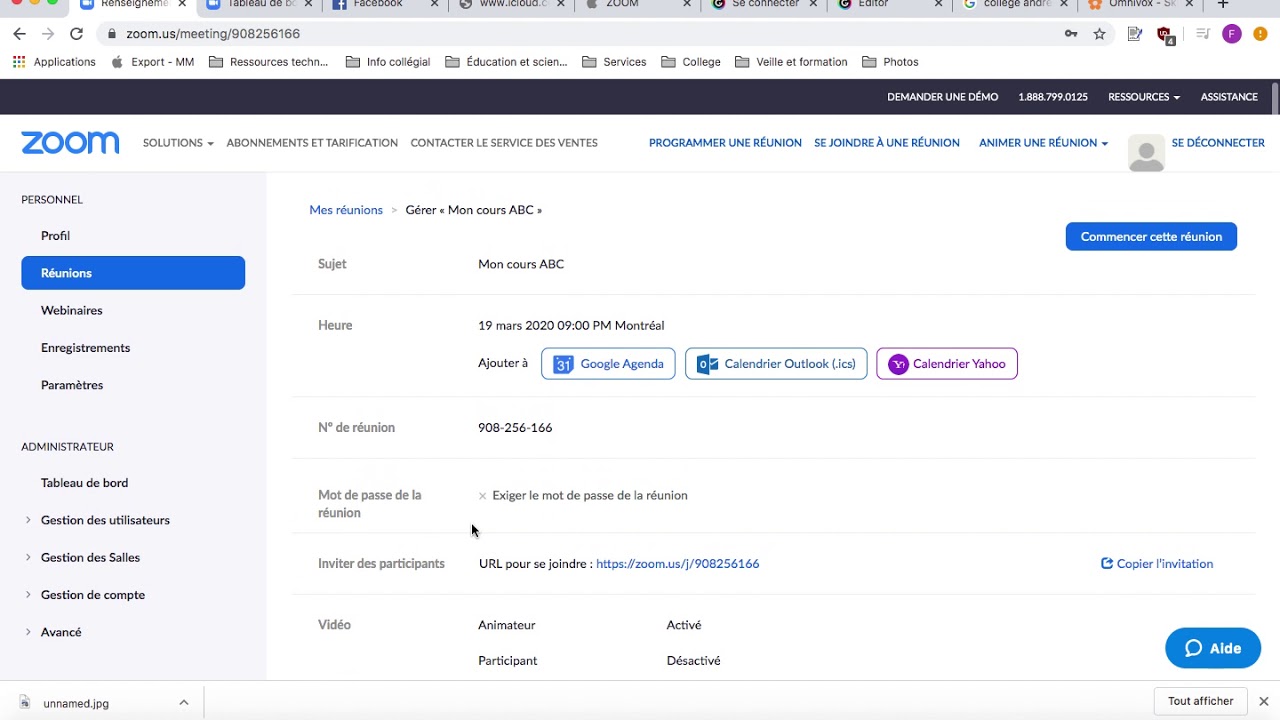Open the user avatar profile picture

click(1146, 153)
